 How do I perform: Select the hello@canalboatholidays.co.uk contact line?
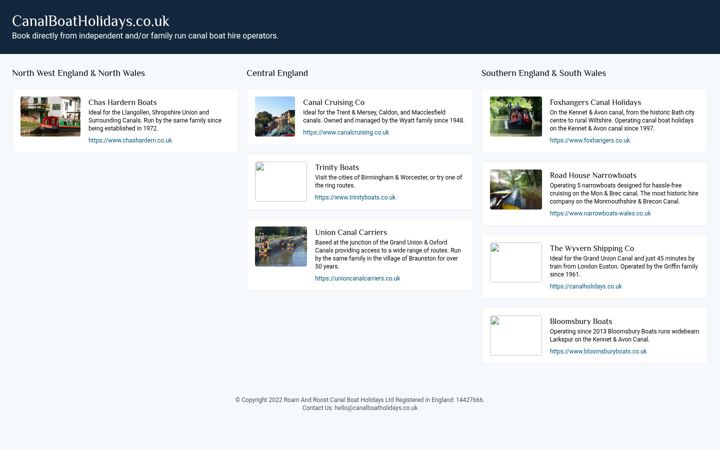point(360,408)
